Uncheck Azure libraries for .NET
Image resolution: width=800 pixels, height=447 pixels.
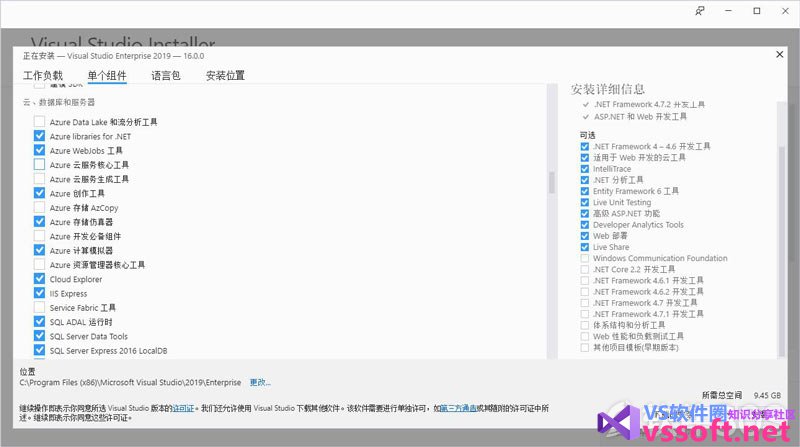click(x=39, y=136)
